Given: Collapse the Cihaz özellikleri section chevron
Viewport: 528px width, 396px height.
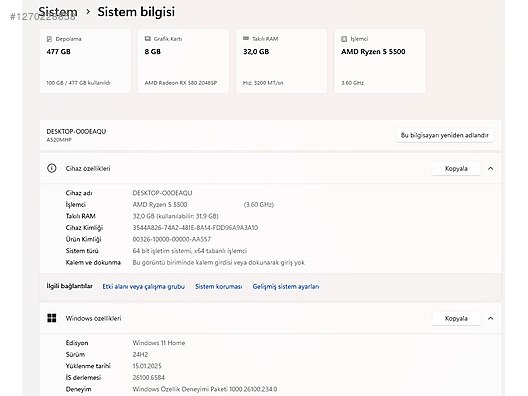Looking at the screenshot, I should coord(490,168).
